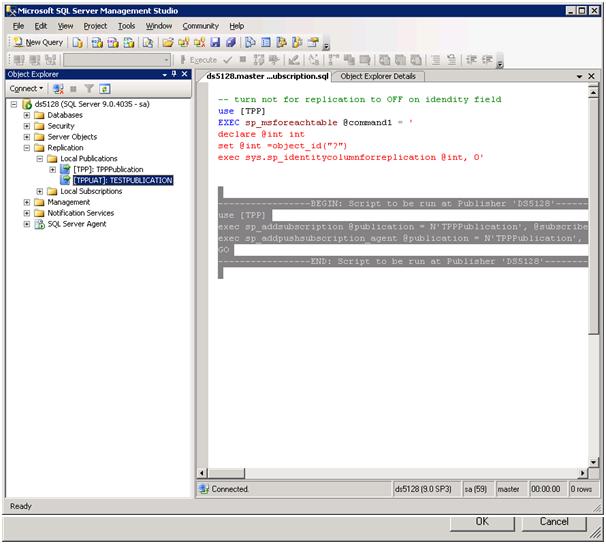Open the SQL editor toolbar overflow arrow
The height and width of the screenshot is (544, 606).
500,64
